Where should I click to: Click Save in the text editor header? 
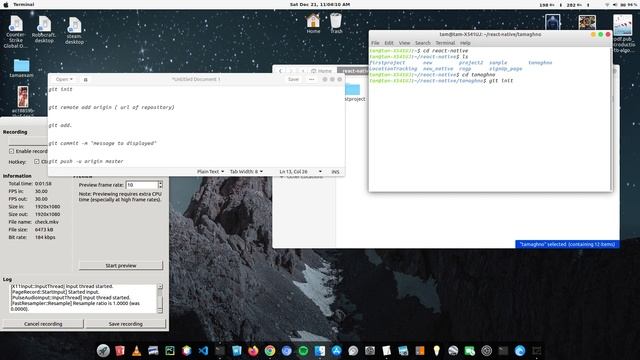(293, 79)
